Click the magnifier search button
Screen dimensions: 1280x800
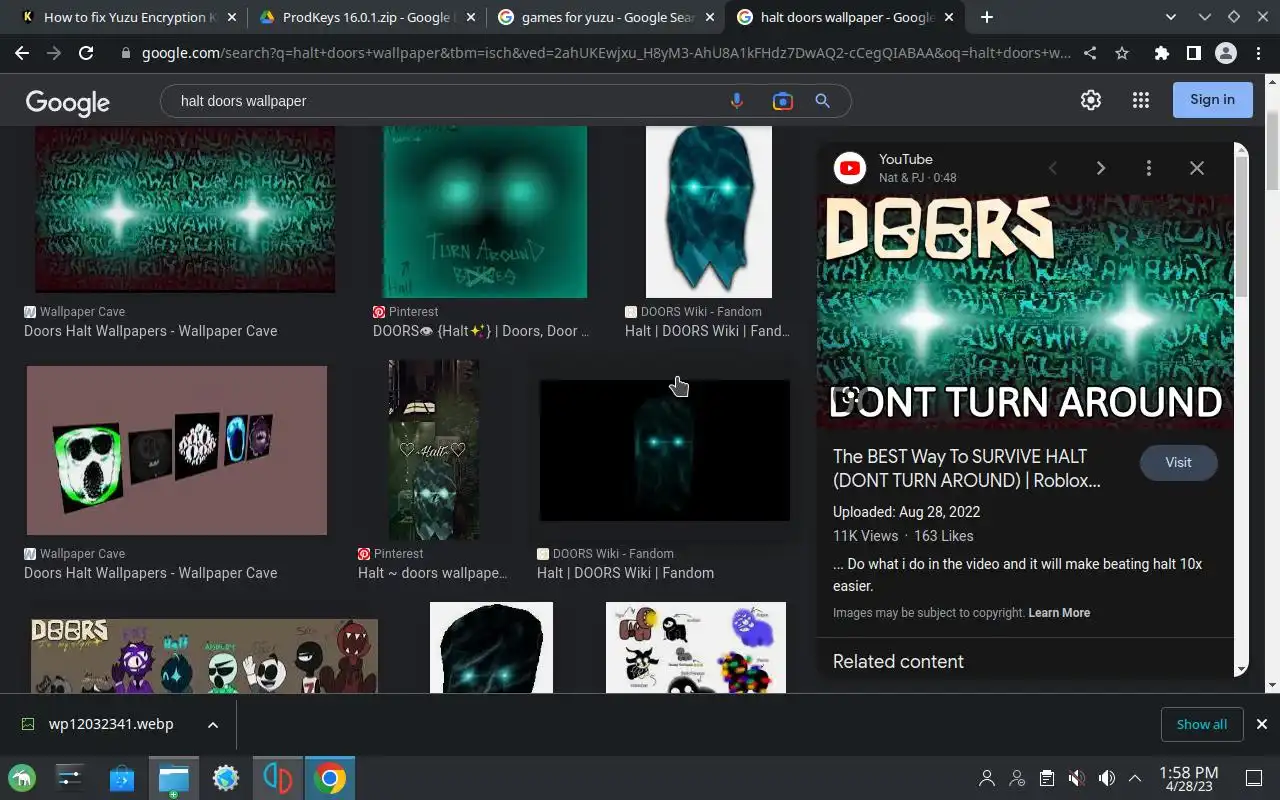click(822, 101)
